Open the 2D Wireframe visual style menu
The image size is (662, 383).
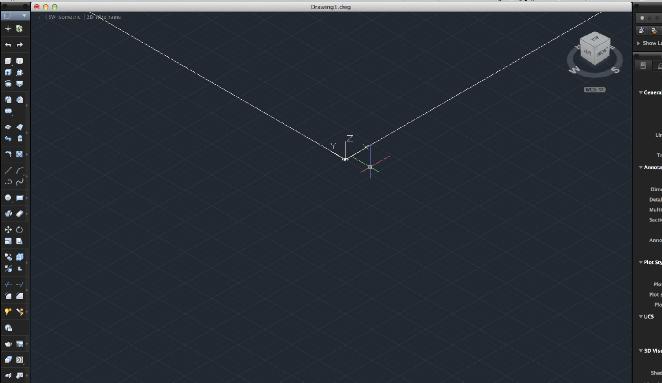tap(104, 17)
